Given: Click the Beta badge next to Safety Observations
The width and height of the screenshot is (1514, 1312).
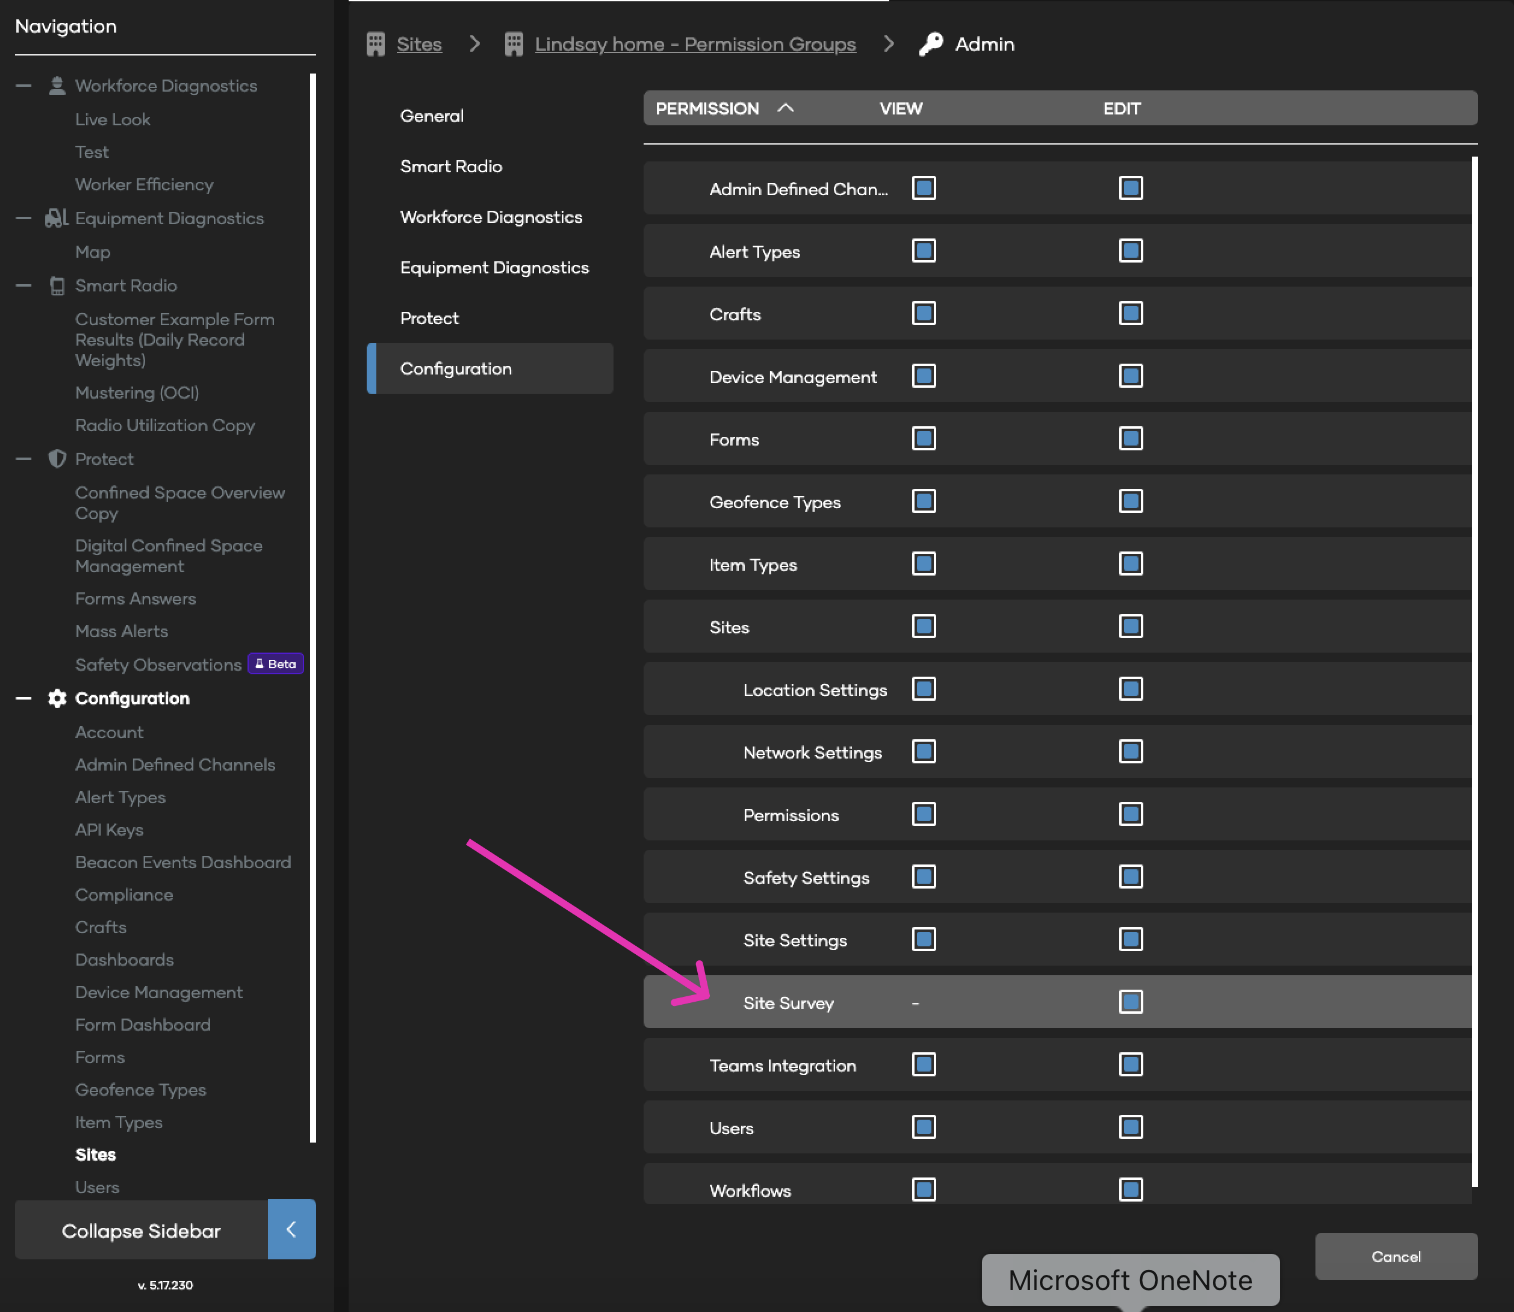Looking at the screenshot, I should 275,664.
